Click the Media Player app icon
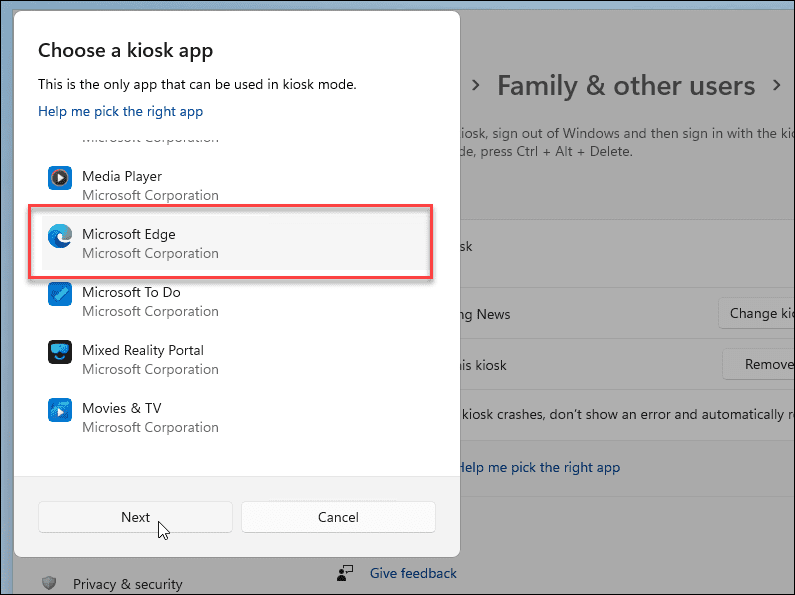The width and height of the screenshot is (795, 595). coord(60,178)
